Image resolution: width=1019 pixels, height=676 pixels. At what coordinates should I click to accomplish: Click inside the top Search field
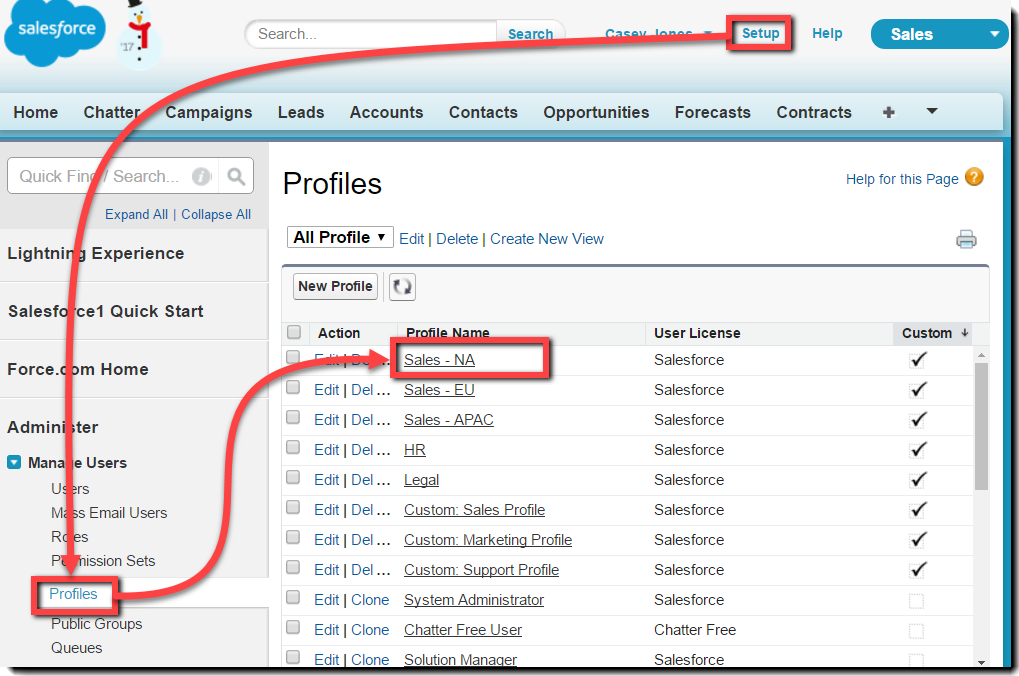(370, 33)
